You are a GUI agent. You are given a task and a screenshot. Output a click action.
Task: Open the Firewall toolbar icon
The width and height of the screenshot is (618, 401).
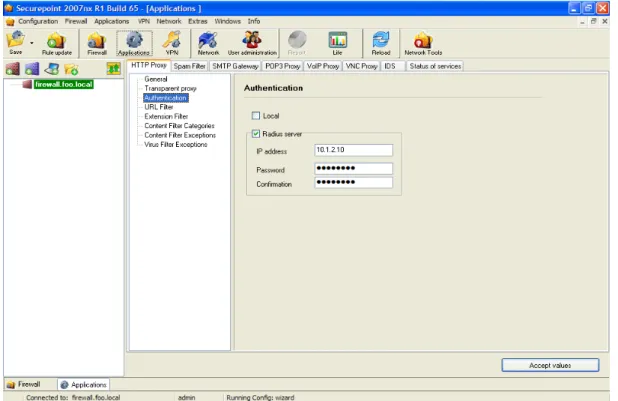[x=97, y=43]
